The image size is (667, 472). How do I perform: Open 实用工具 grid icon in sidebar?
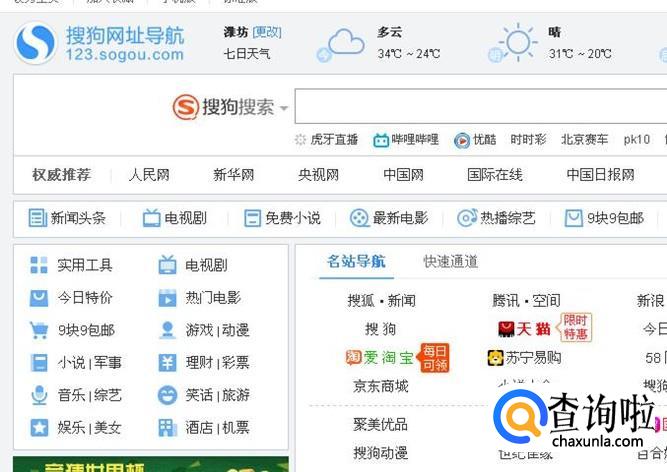click(x=39, y=265)
